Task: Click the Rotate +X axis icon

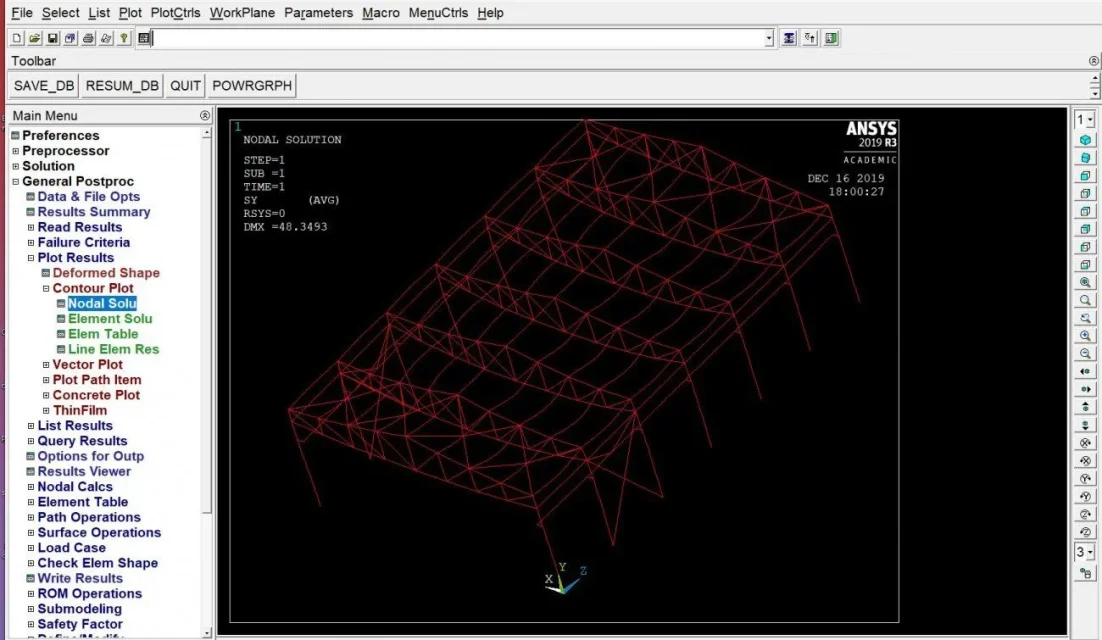Action: click(1085, 443)
